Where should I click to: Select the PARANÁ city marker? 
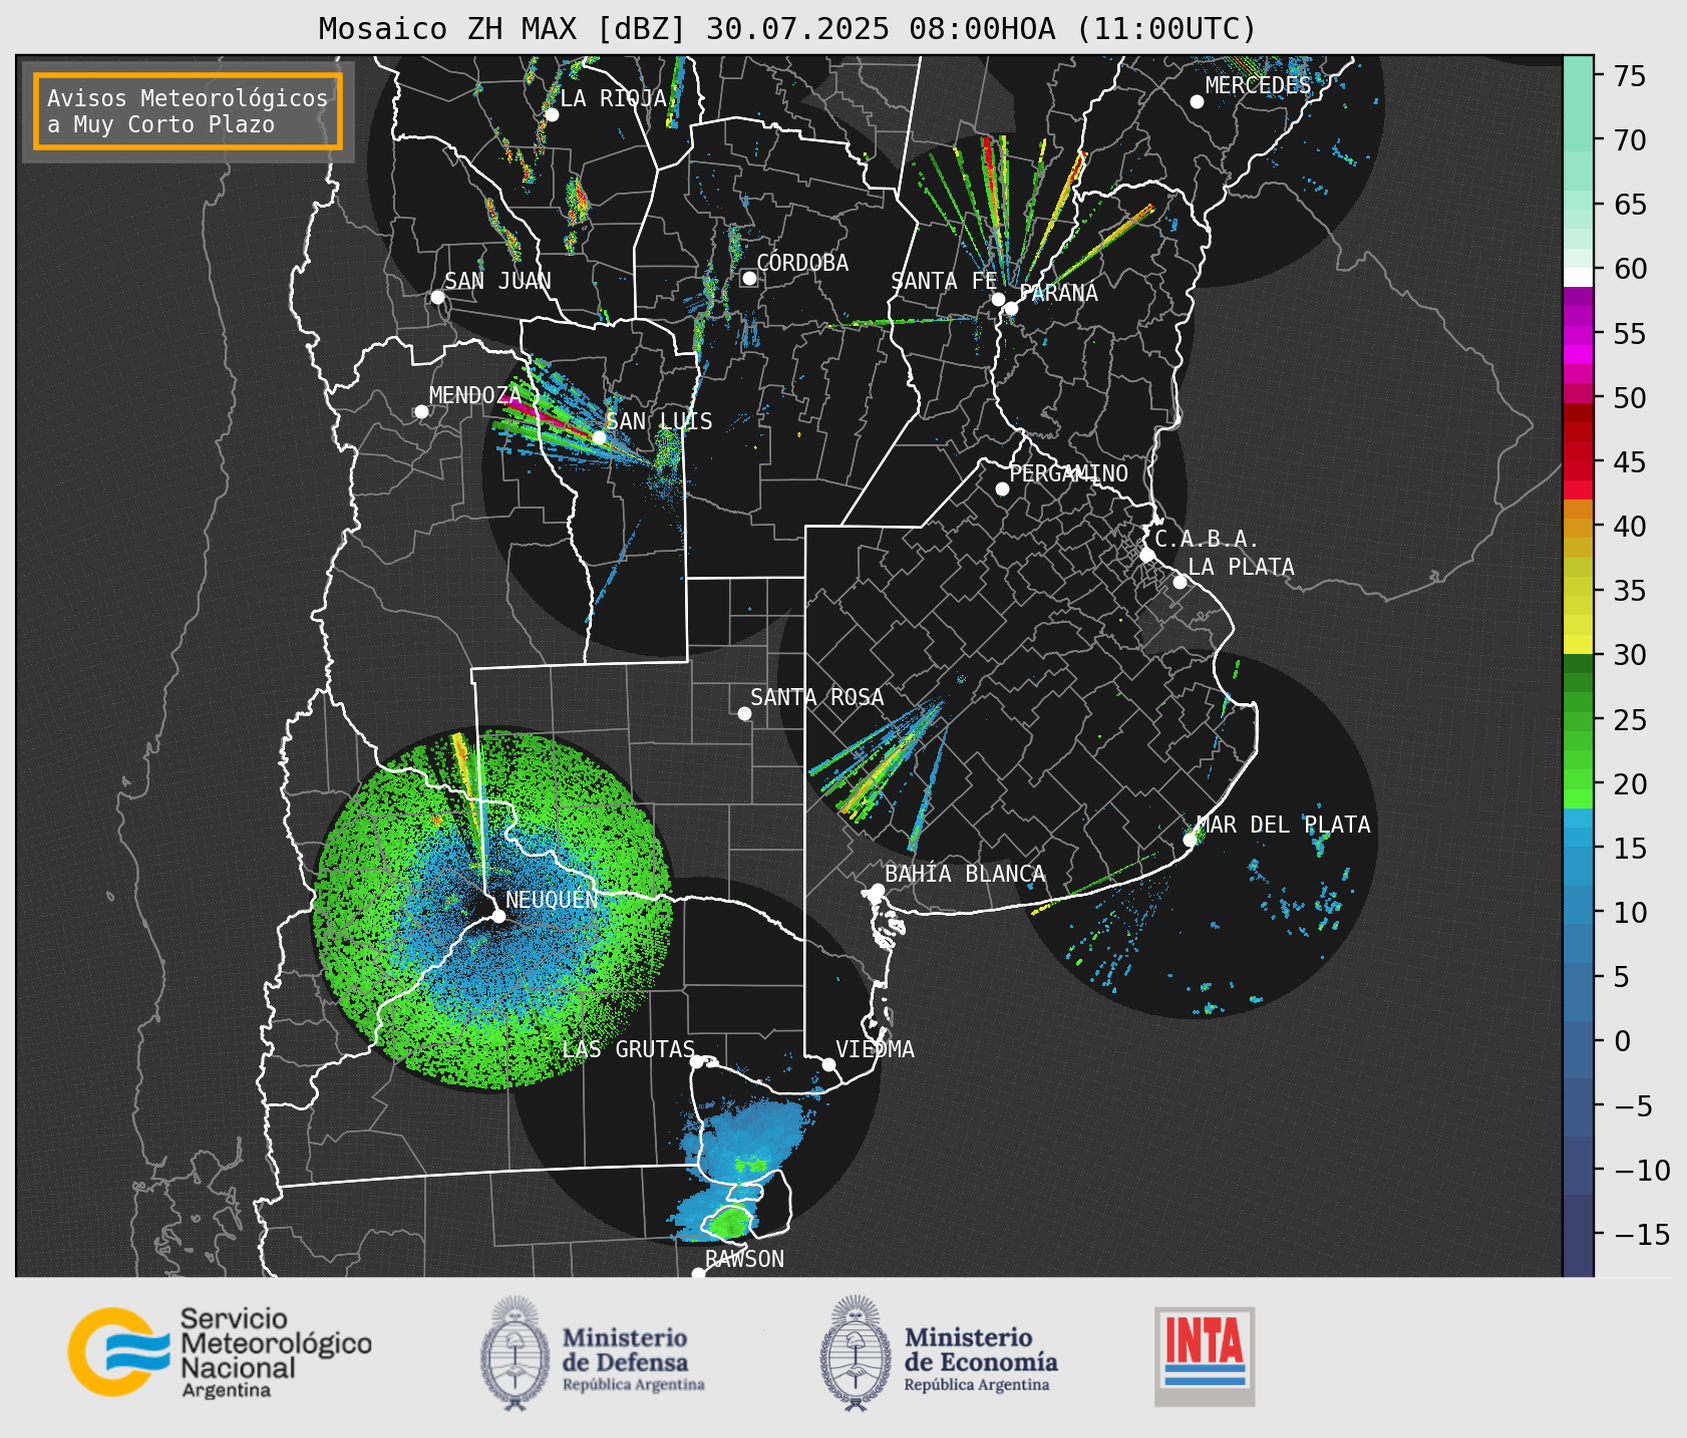click(1011, 308)
